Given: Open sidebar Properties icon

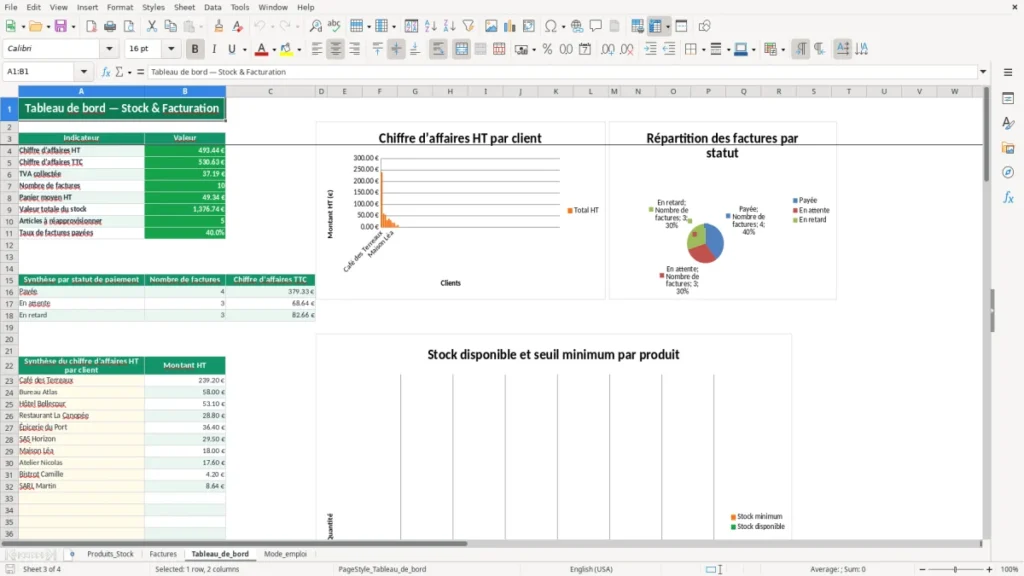Looking at the screenshot, I should pyautogui.click(x=1008, y=99).
